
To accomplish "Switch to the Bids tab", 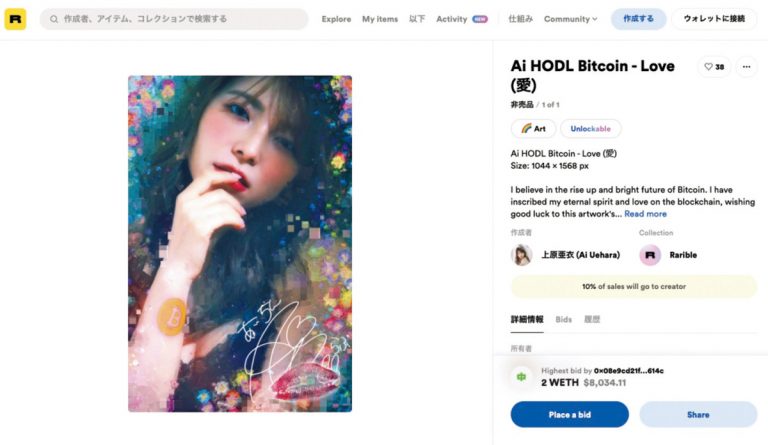I will (563, 319).
